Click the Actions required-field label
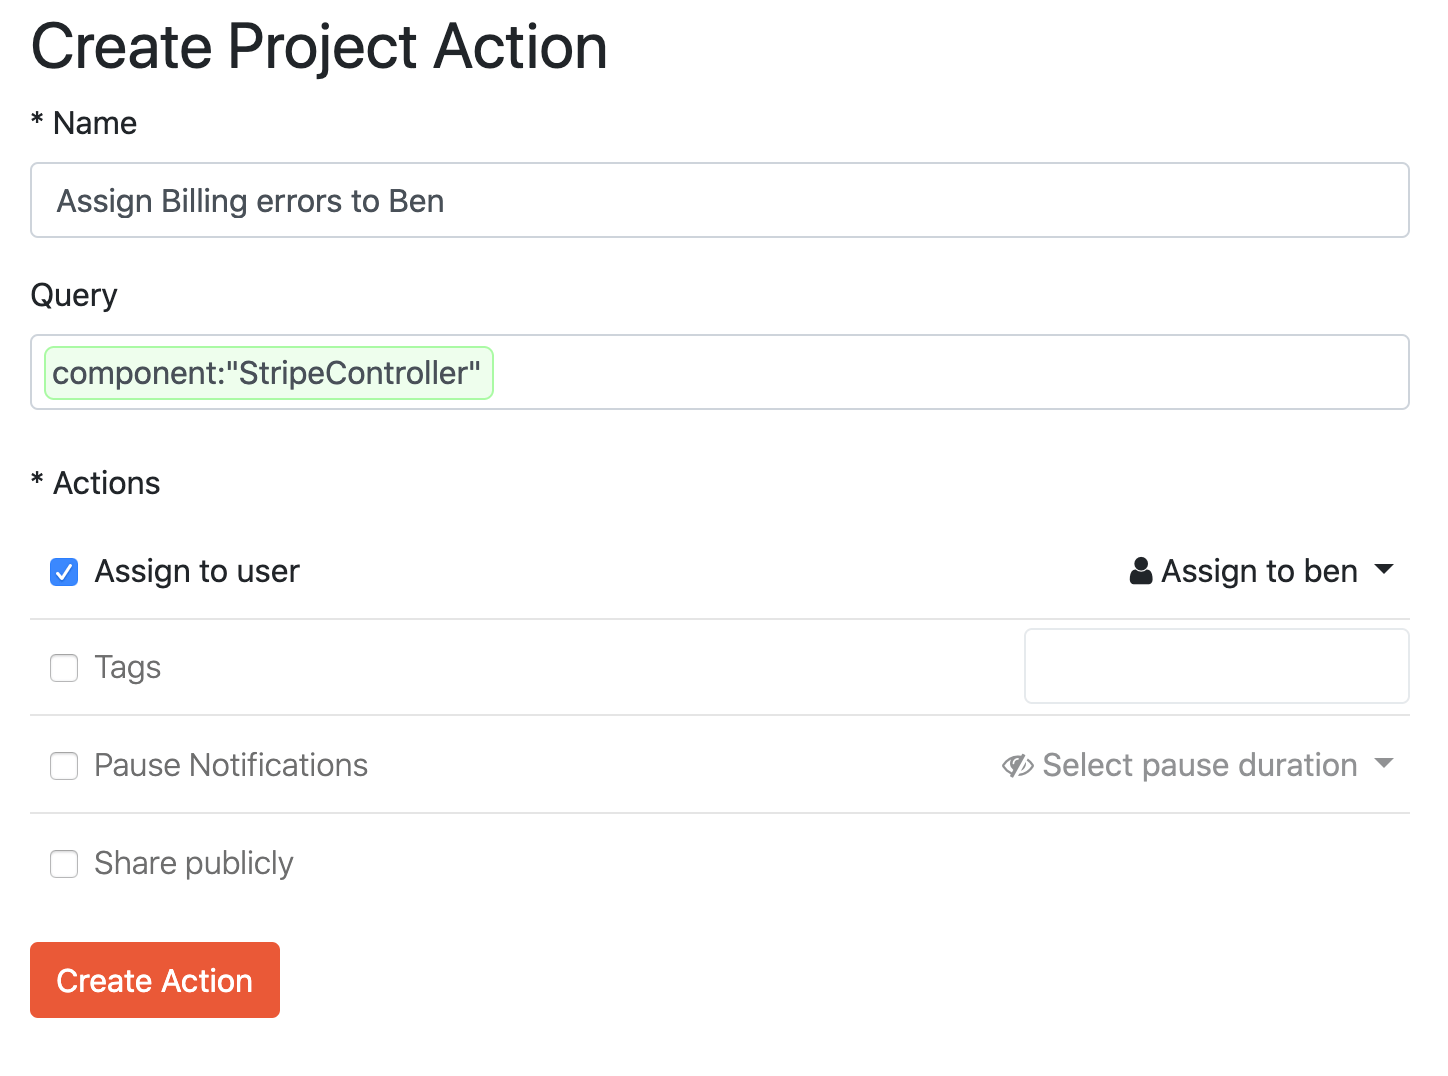Screen dimensions: 1448x1076 coord(96,483)
